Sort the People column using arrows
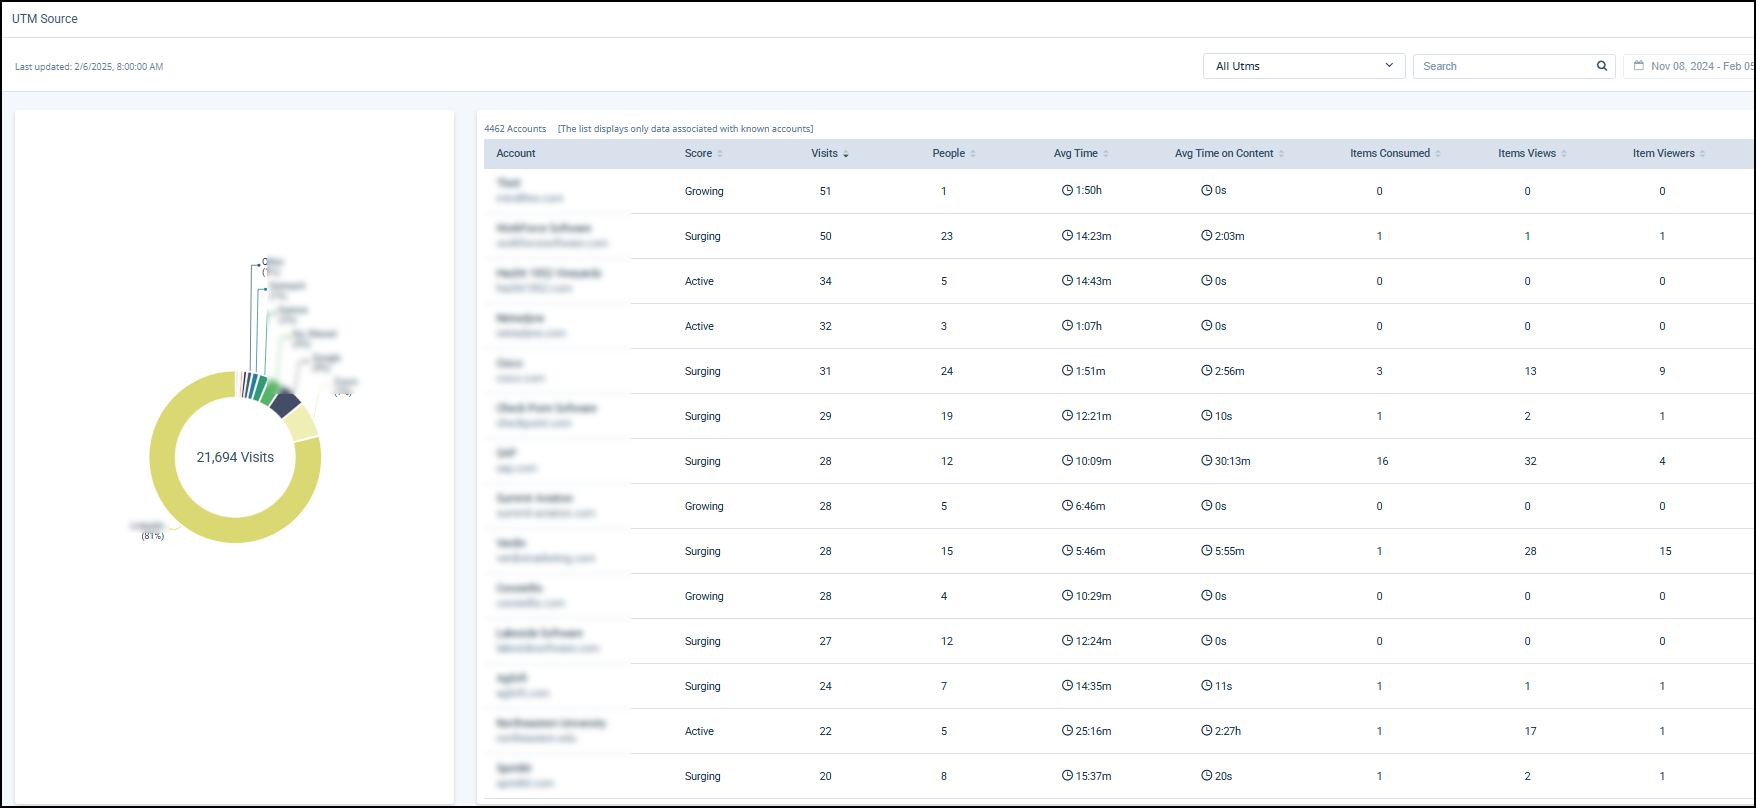Viewport: 1756px width, 808px height. [973, 154]
